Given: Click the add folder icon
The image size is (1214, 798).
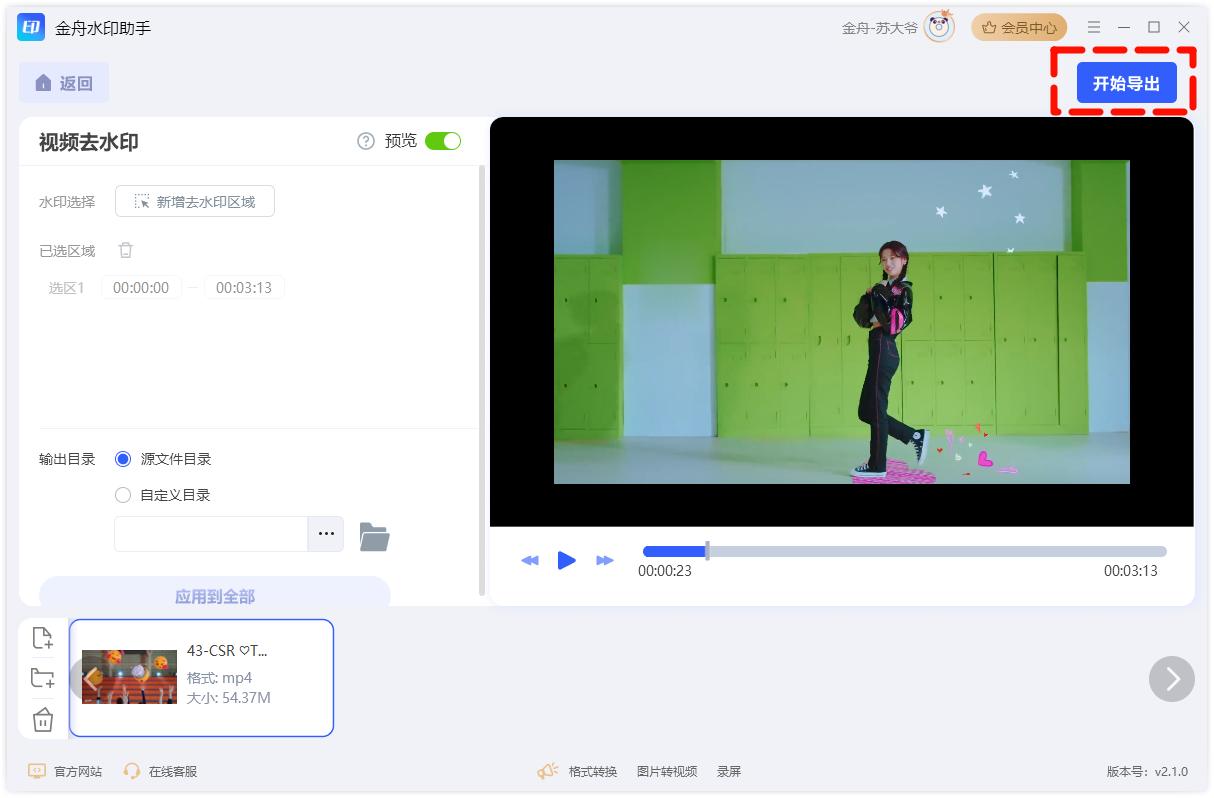Looking at the screenshot, I should tap(42, 678).
